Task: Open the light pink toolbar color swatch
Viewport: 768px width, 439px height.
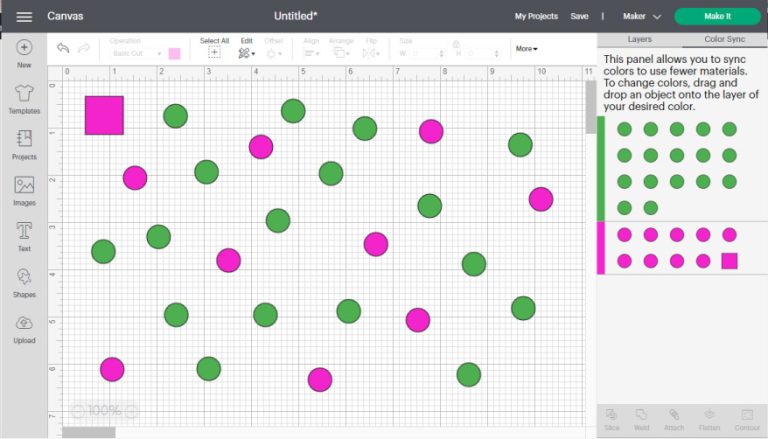Action: coord(174,53)
